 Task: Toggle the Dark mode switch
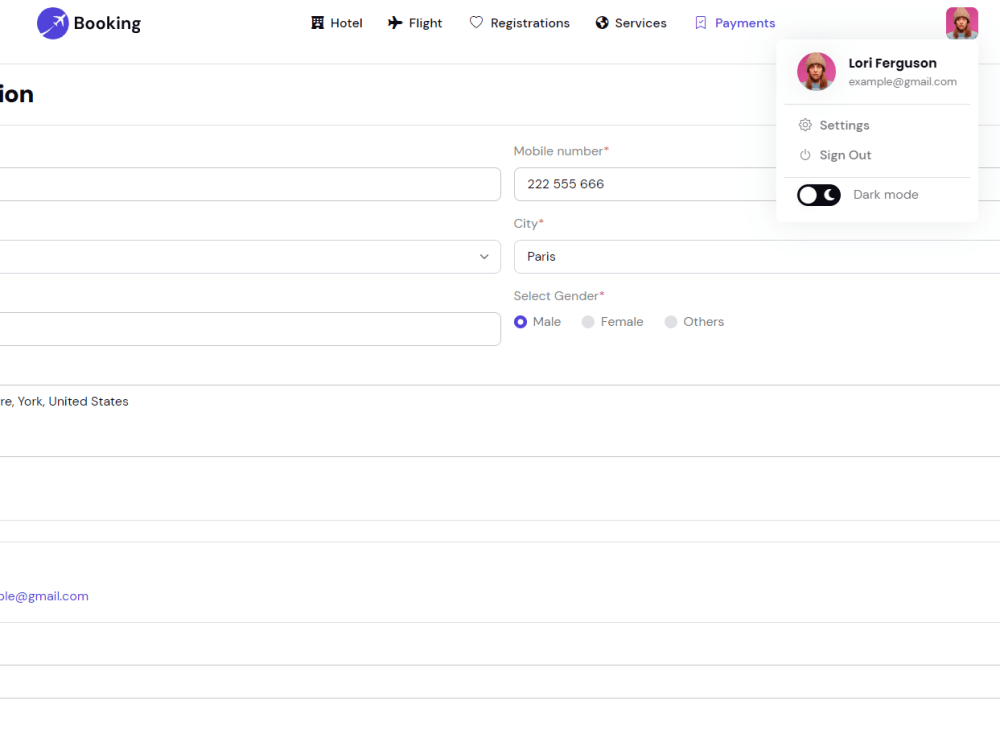tap(818, 195)
